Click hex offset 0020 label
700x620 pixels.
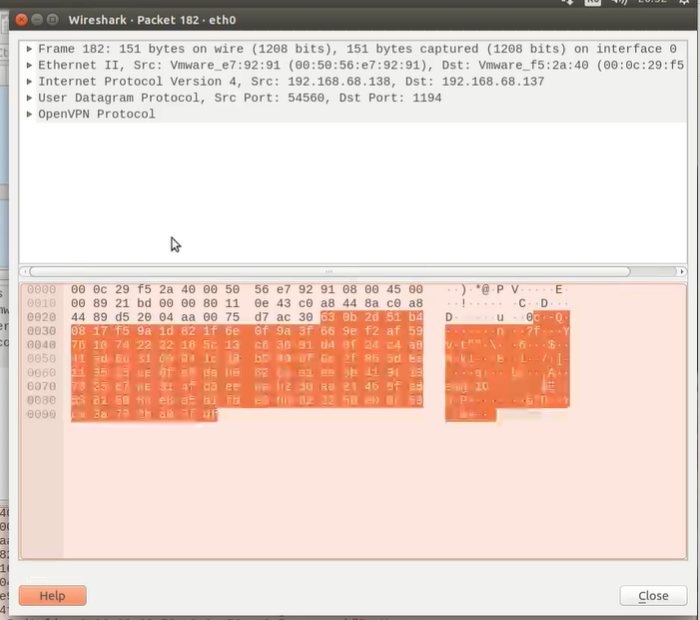42,317
